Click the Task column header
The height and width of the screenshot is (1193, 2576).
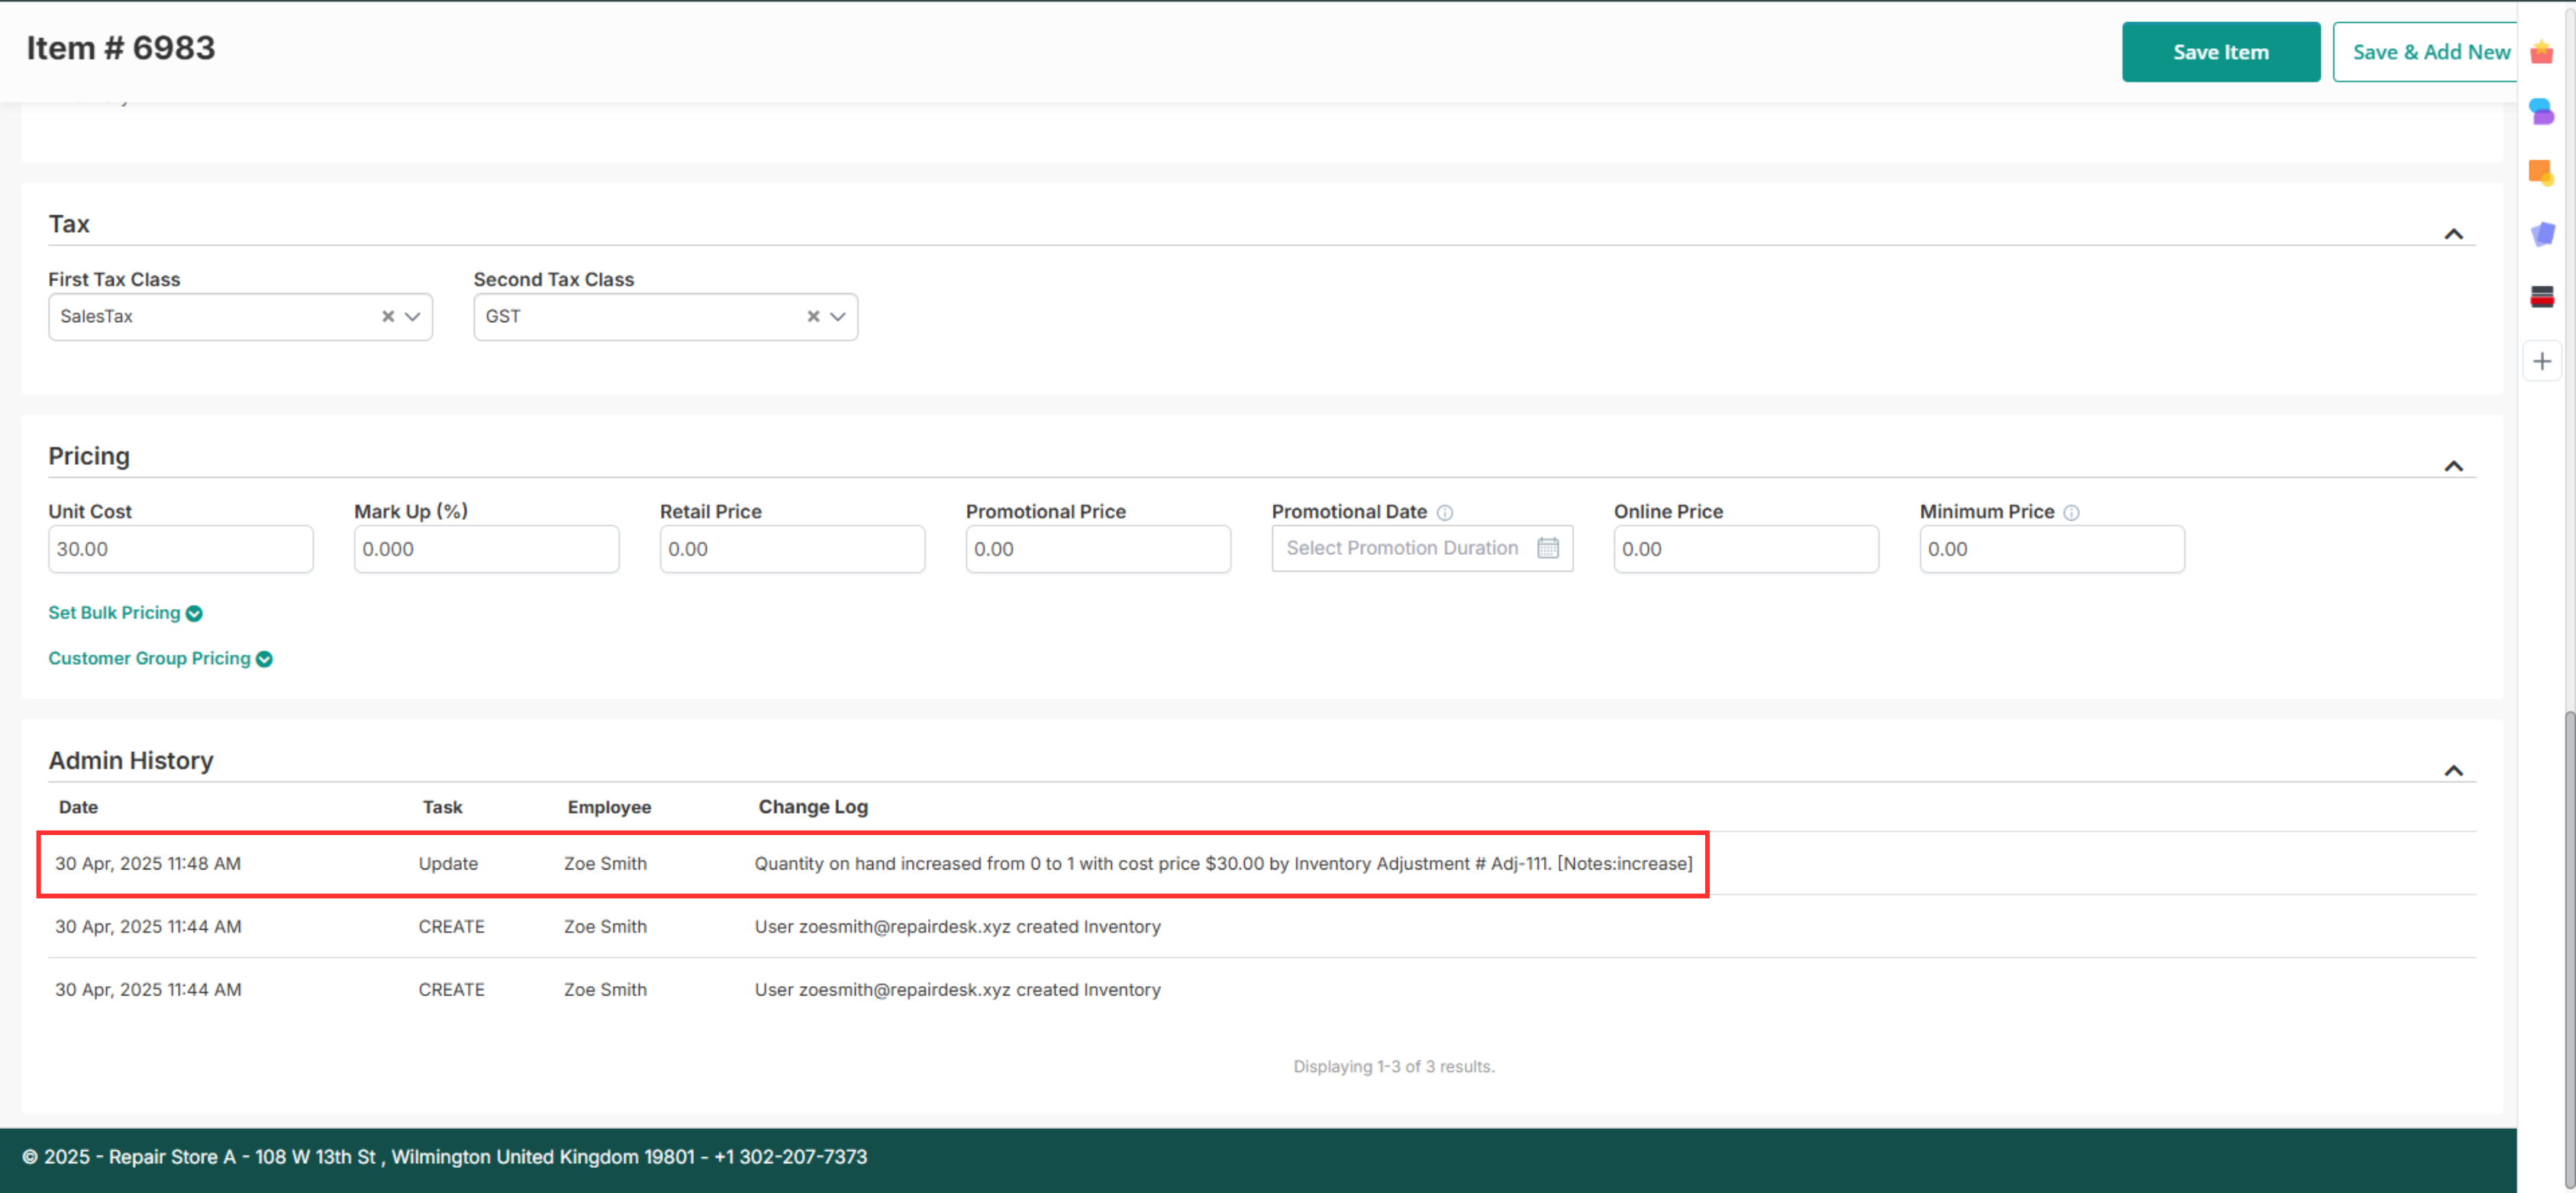[x=442, y=807]
